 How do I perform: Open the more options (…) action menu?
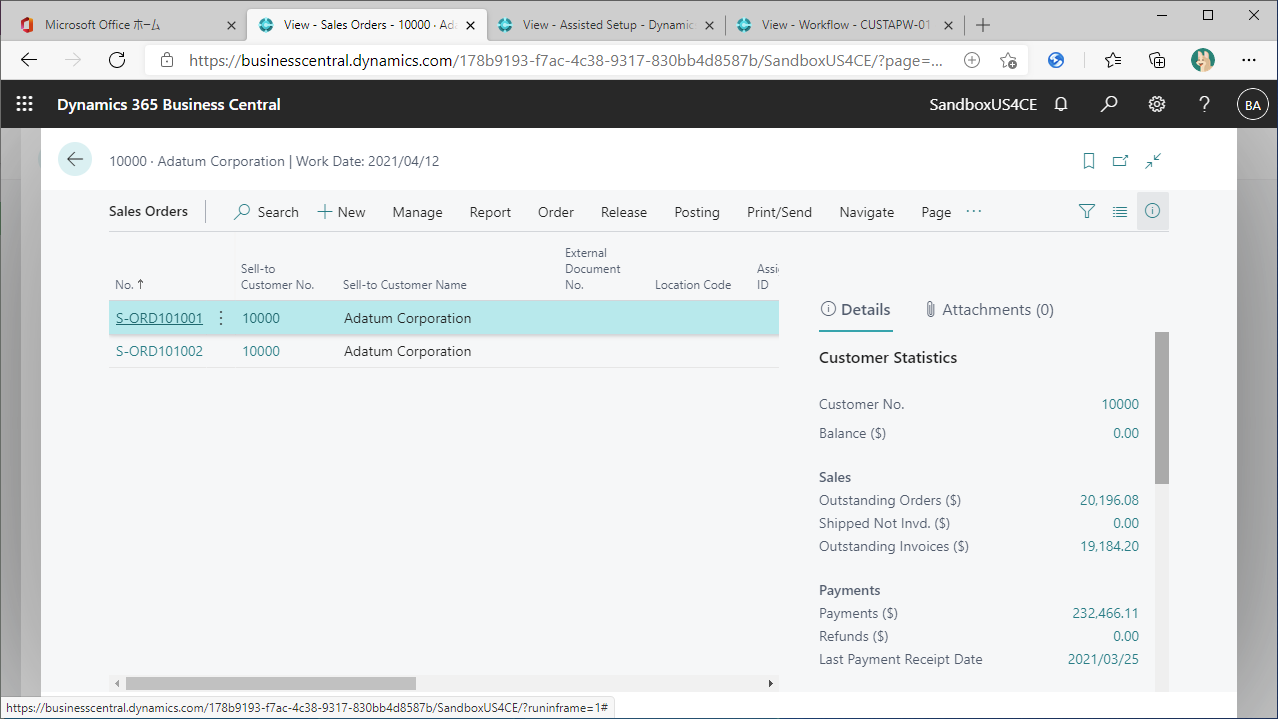(973, 211)
